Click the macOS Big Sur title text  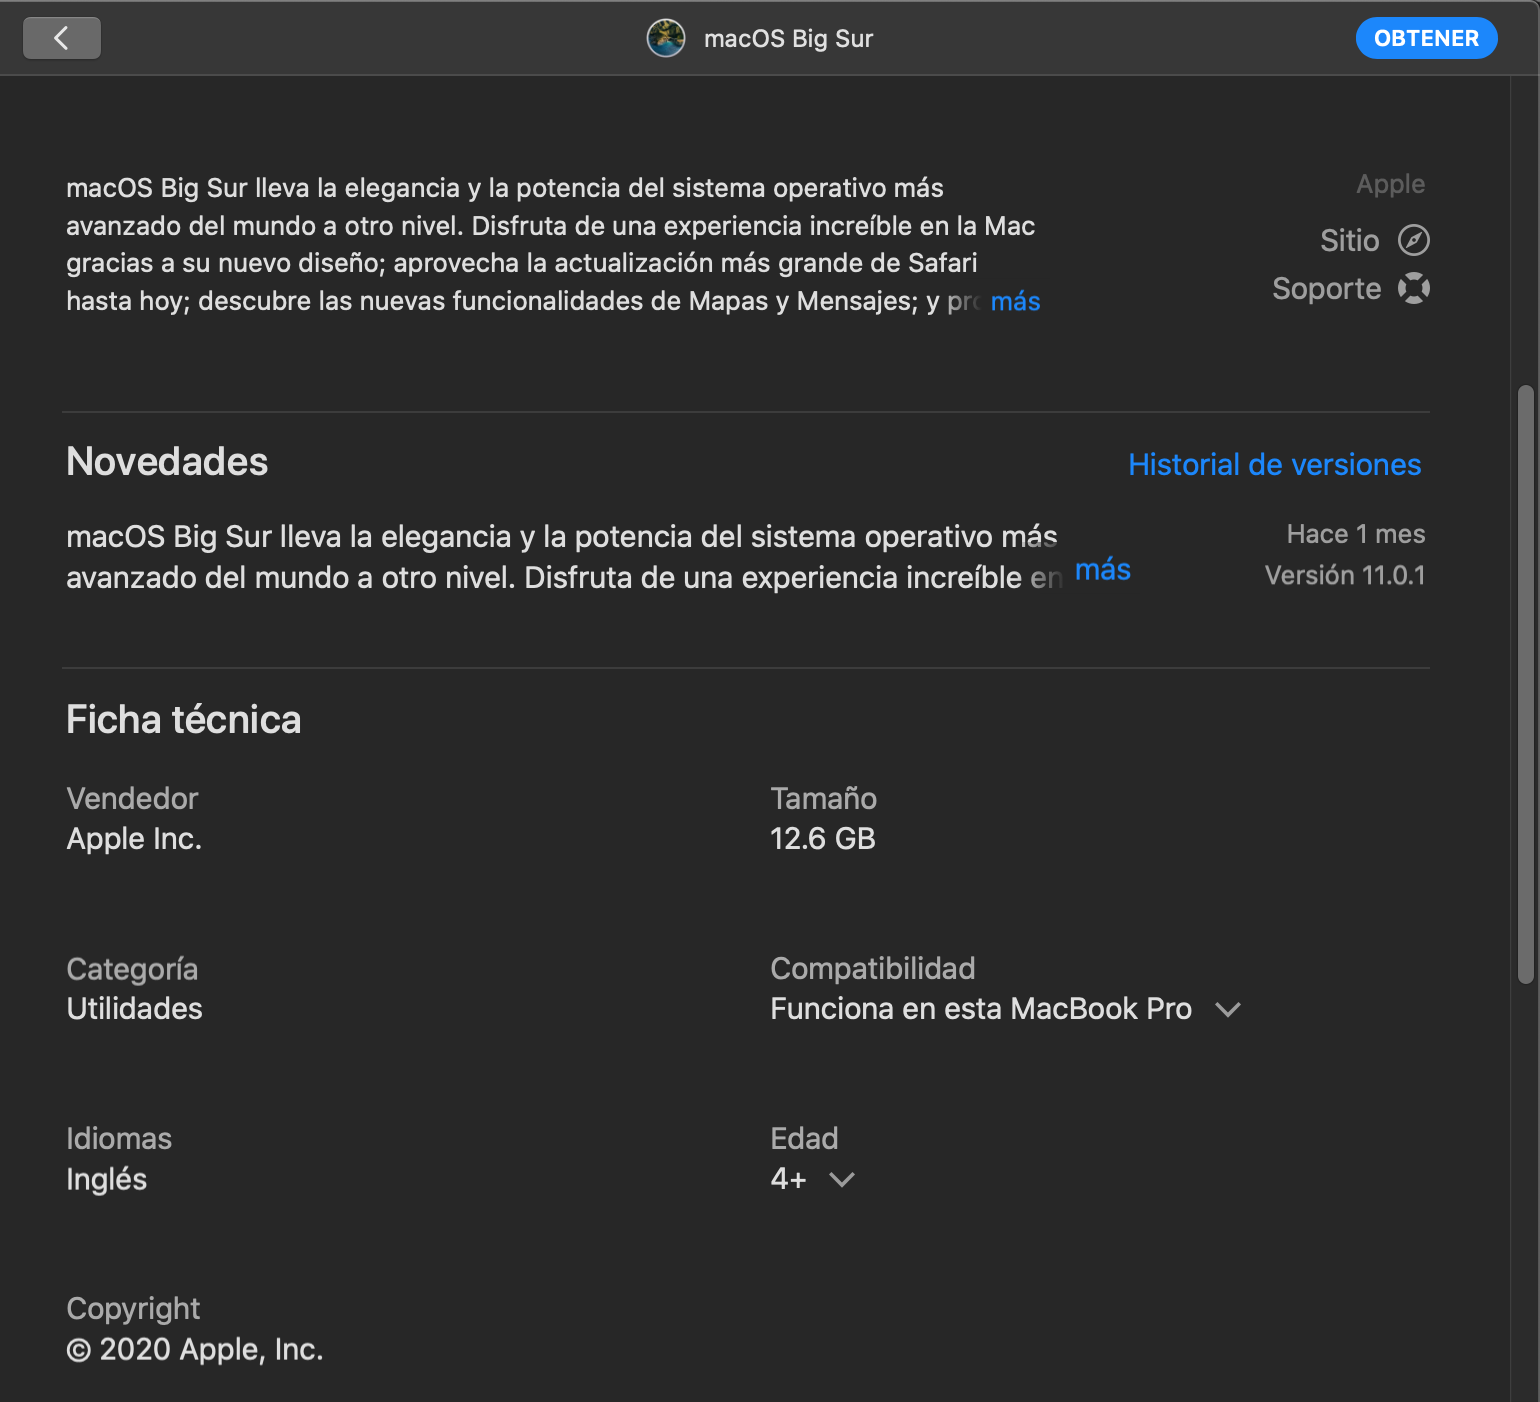(x=788, y=38)
